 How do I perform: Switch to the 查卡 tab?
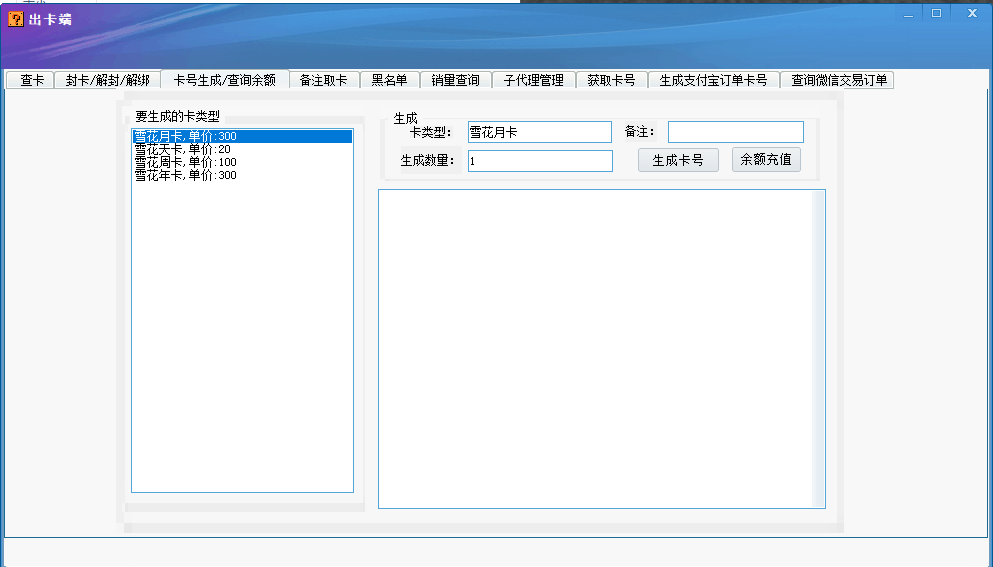(x=32, y=81)
